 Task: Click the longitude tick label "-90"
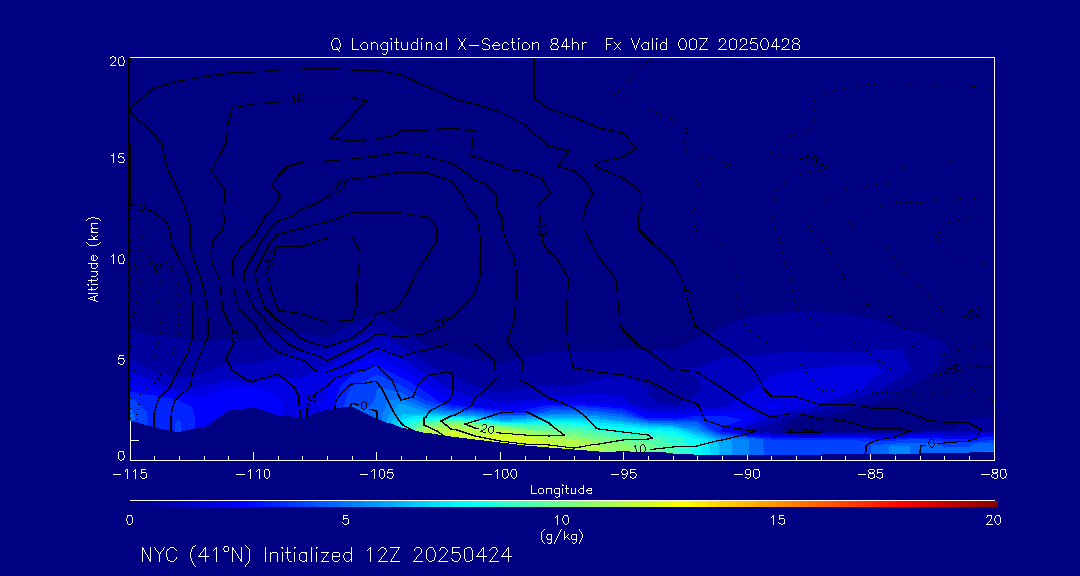point(747,474)
